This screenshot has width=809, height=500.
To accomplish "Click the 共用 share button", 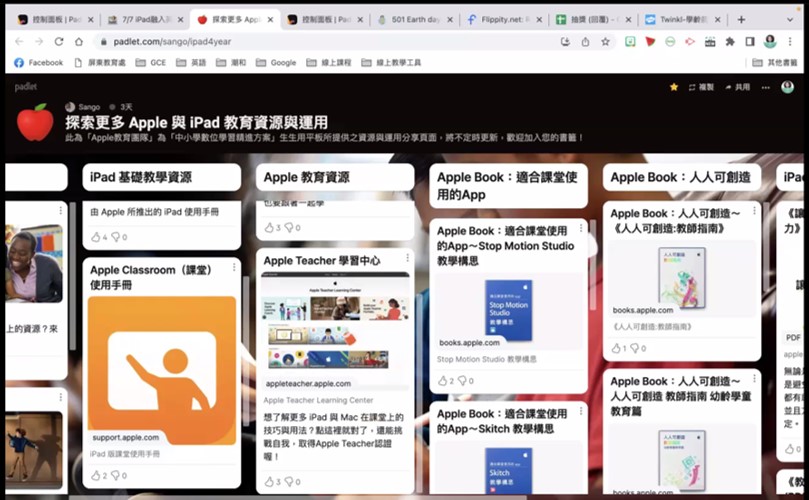I will coord(737,87).
